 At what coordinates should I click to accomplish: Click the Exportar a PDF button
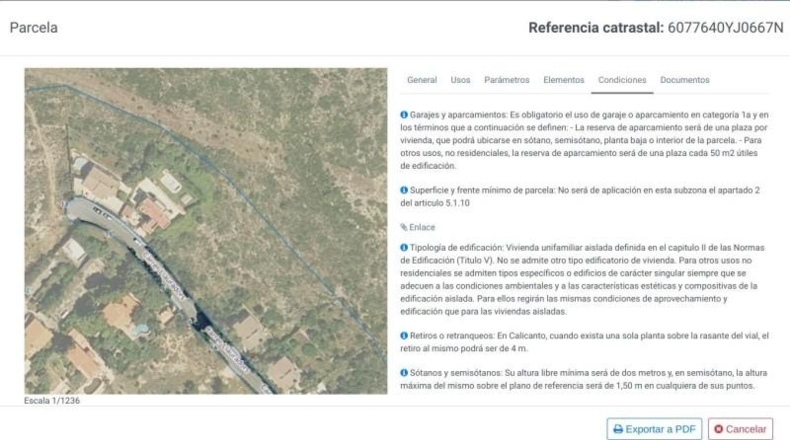[x=654, y=429]
